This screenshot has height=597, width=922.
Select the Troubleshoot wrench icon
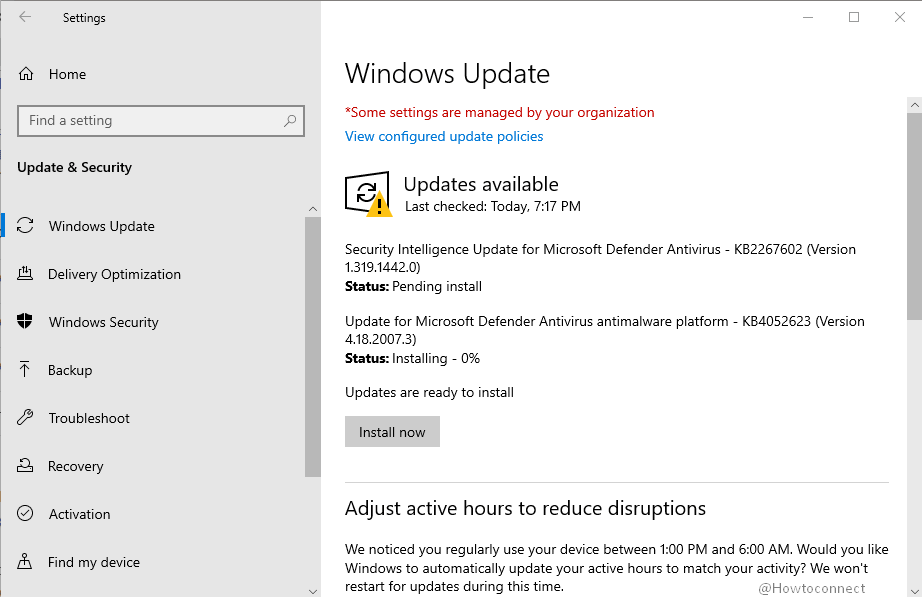click(x=27, y=418)
